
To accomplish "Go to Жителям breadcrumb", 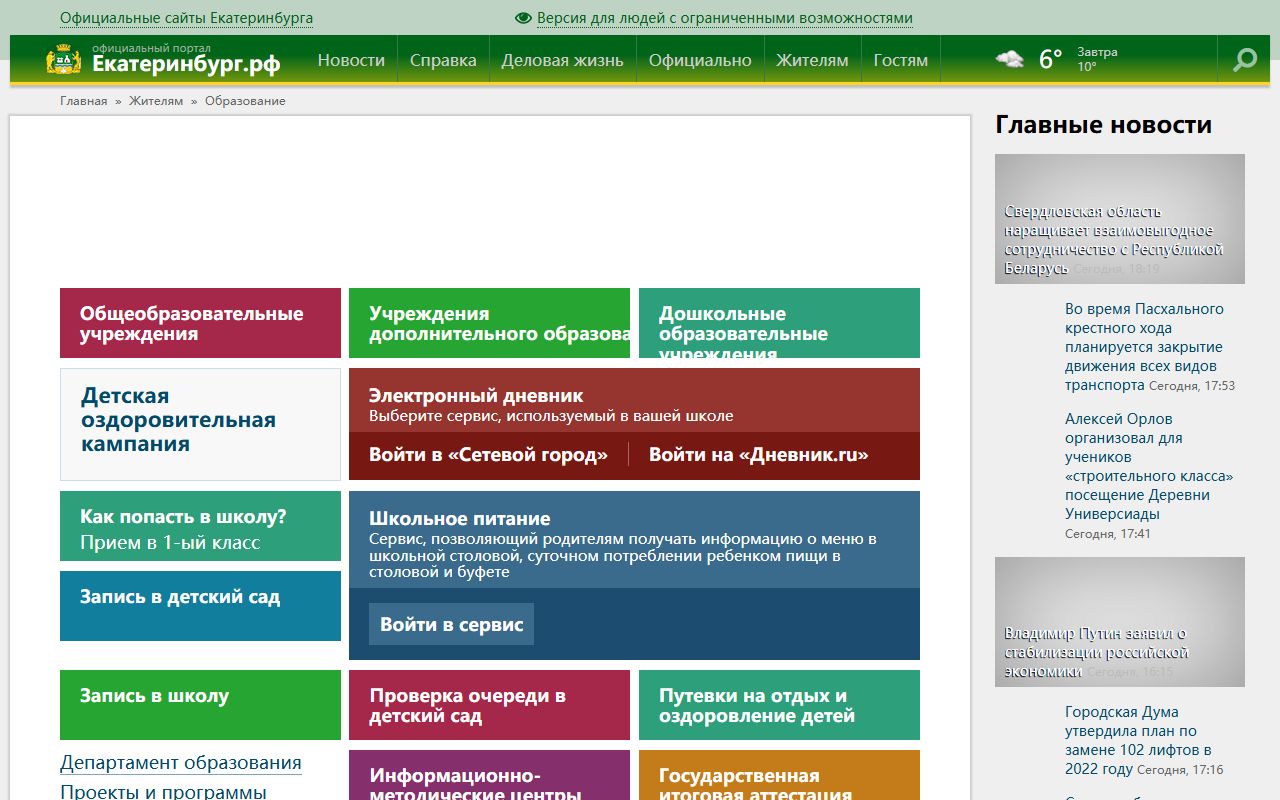I will tap(156, 101).
